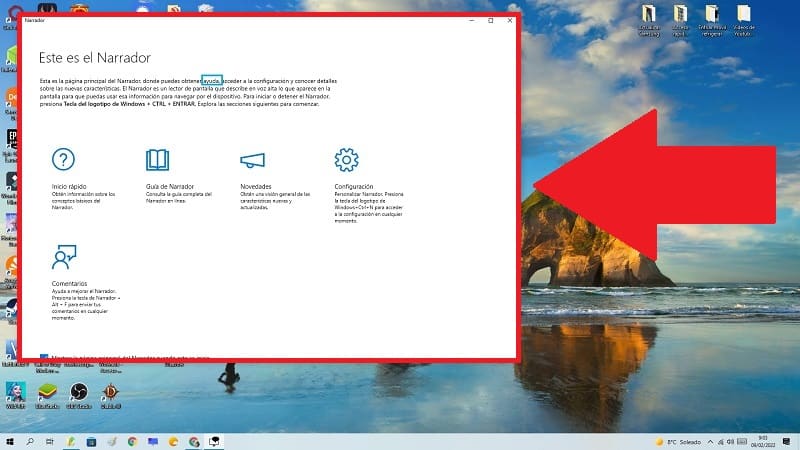Click the 'Comentarios' label
Viewport: 800px width, 450px height.
pos(69,283)
